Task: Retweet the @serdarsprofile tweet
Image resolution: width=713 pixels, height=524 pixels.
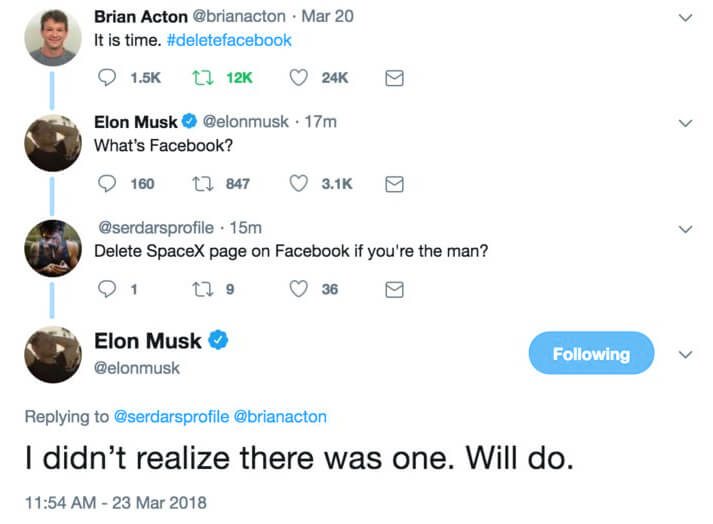Action: (x=199, y=289)
